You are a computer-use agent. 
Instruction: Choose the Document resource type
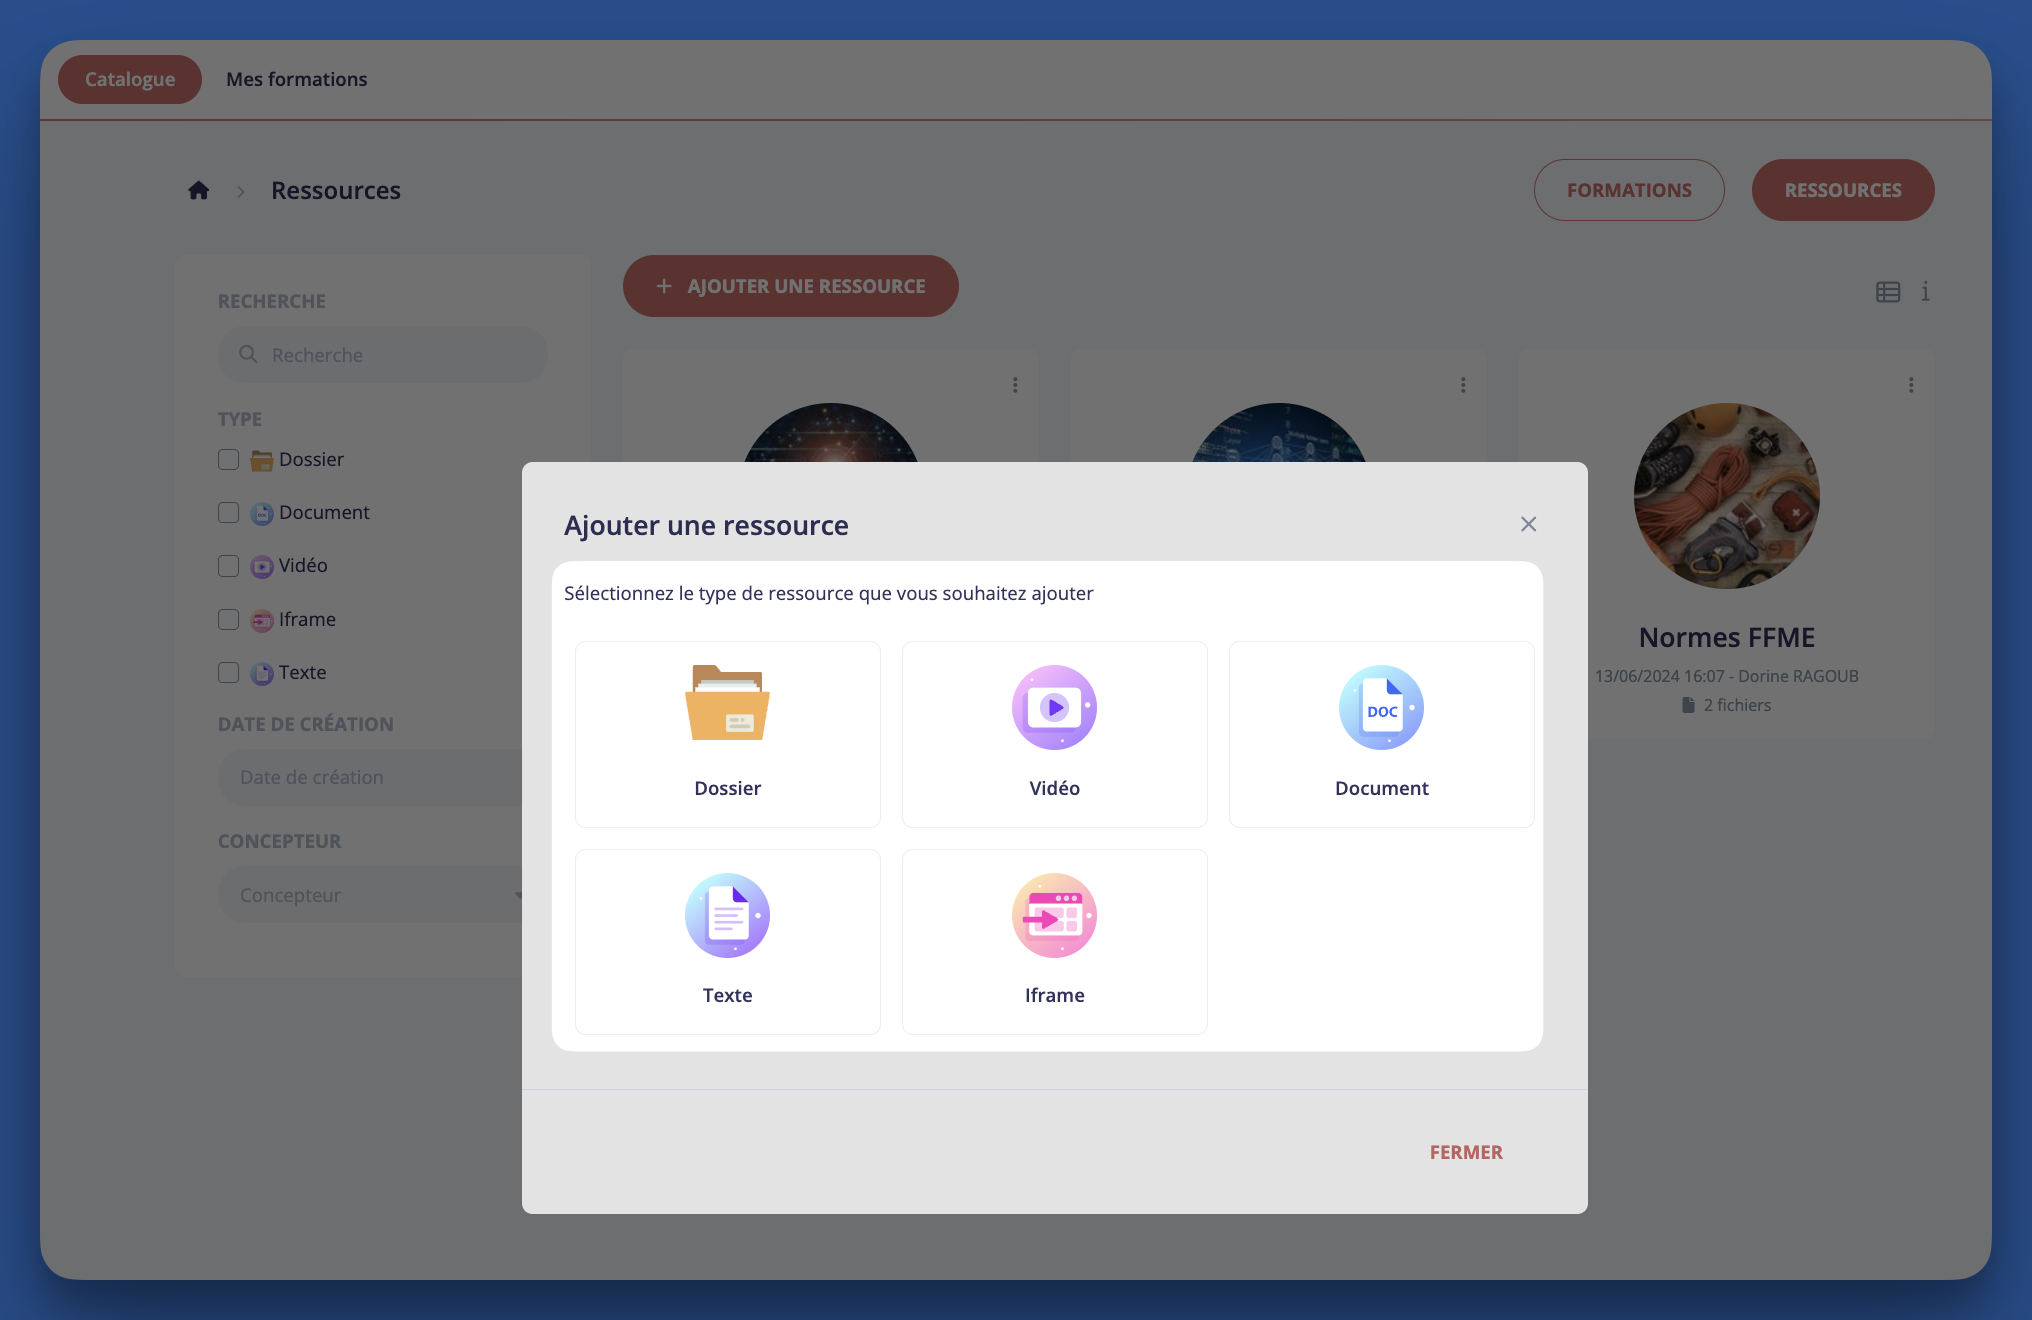point(1381,734)
